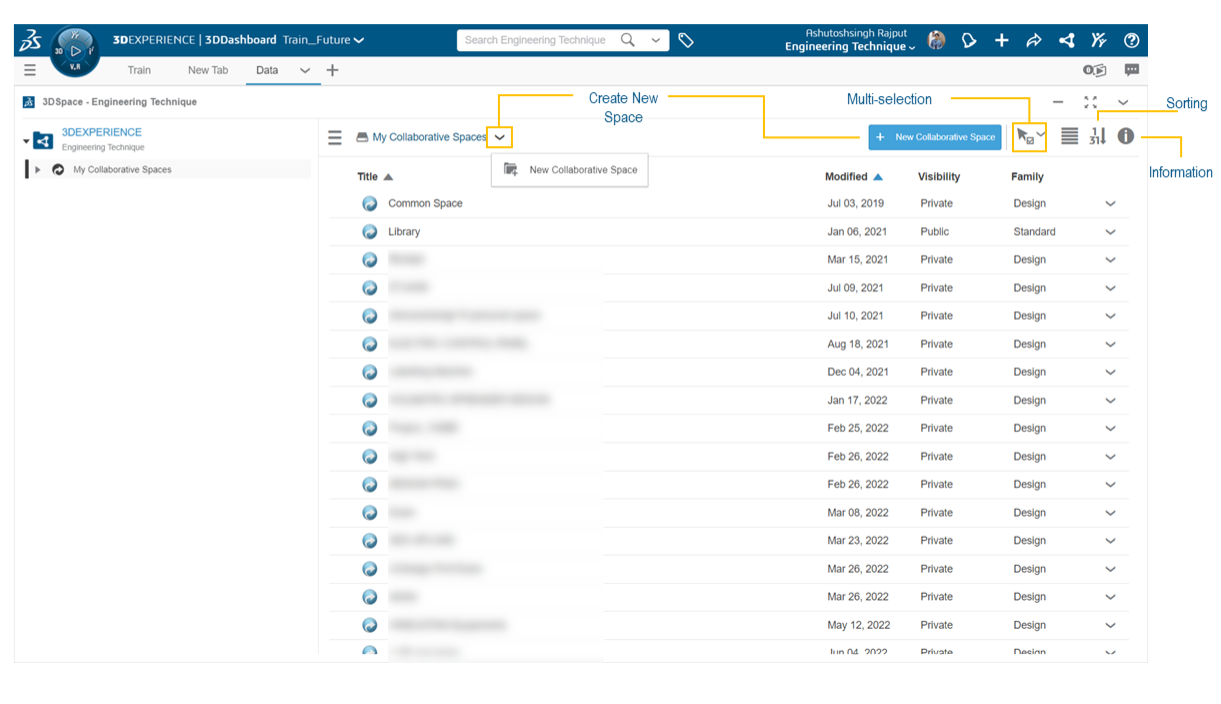Open dropdown next to My Collaborative Spaces

tap(500, 137)
